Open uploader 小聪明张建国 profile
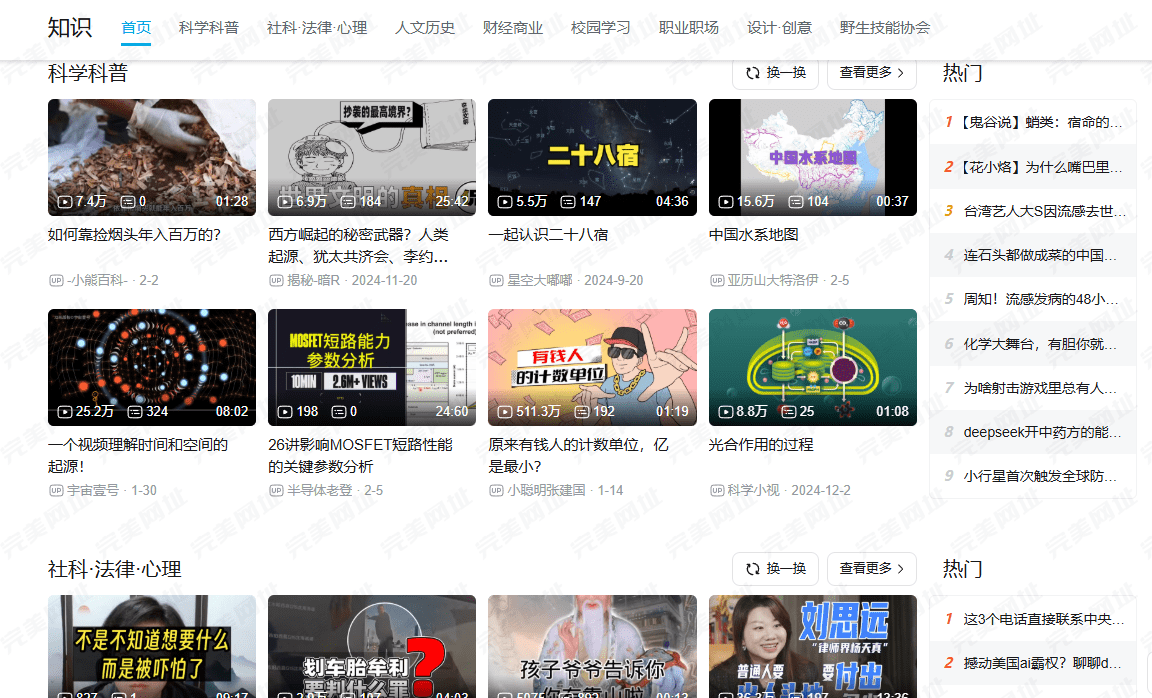The width and height of the screenshot is (1152, 698). click(x=546, y=491)
